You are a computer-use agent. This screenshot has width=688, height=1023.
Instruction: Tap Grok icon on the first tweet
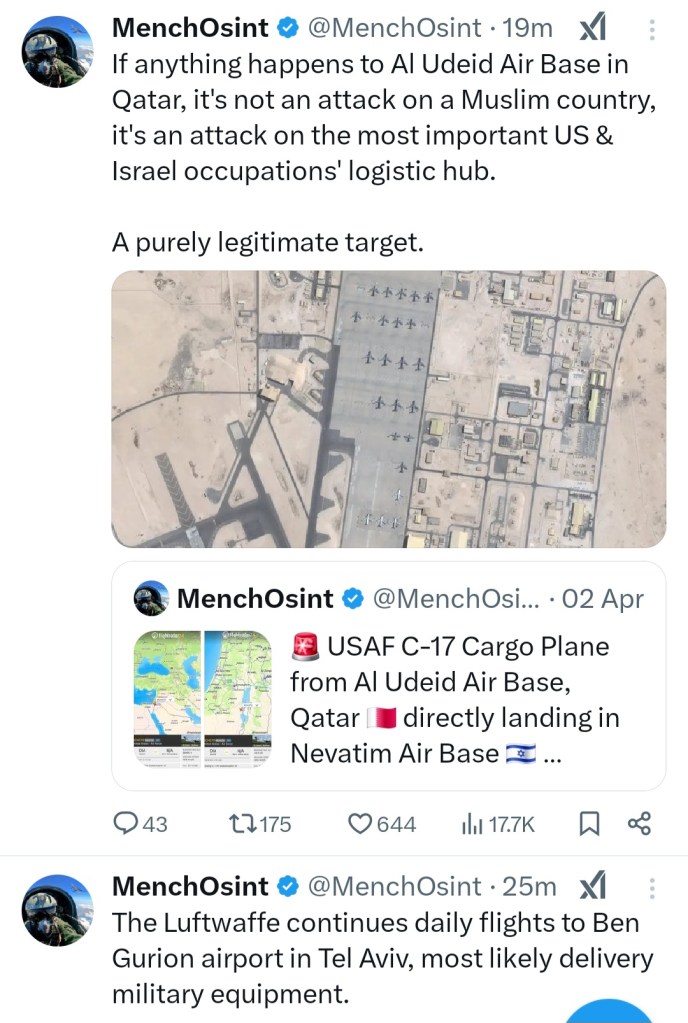pos(594,30)
